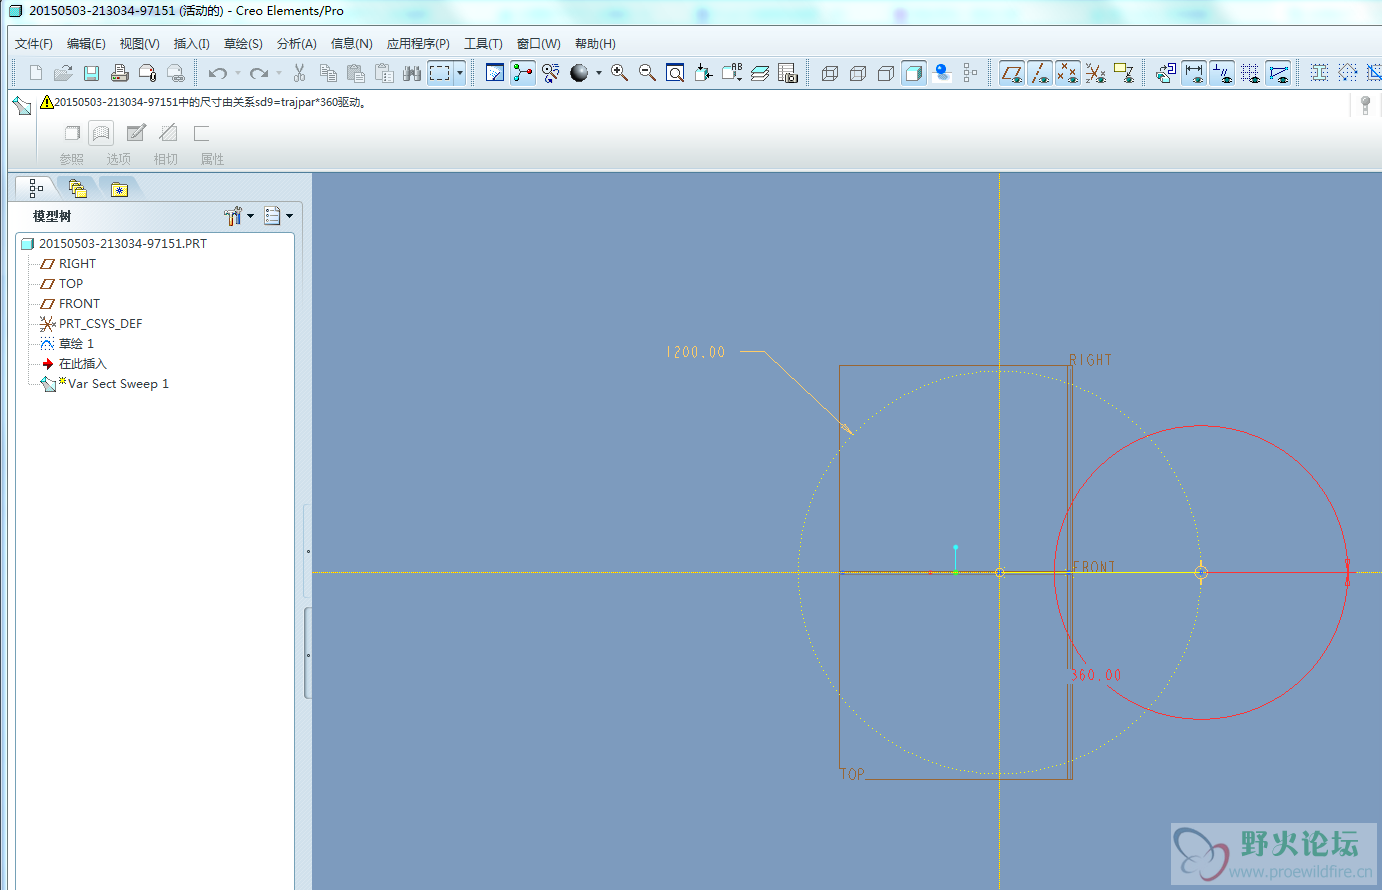Switch display to Hidden Line
This screenshot has height=890, width=1382.
(857, 73)
